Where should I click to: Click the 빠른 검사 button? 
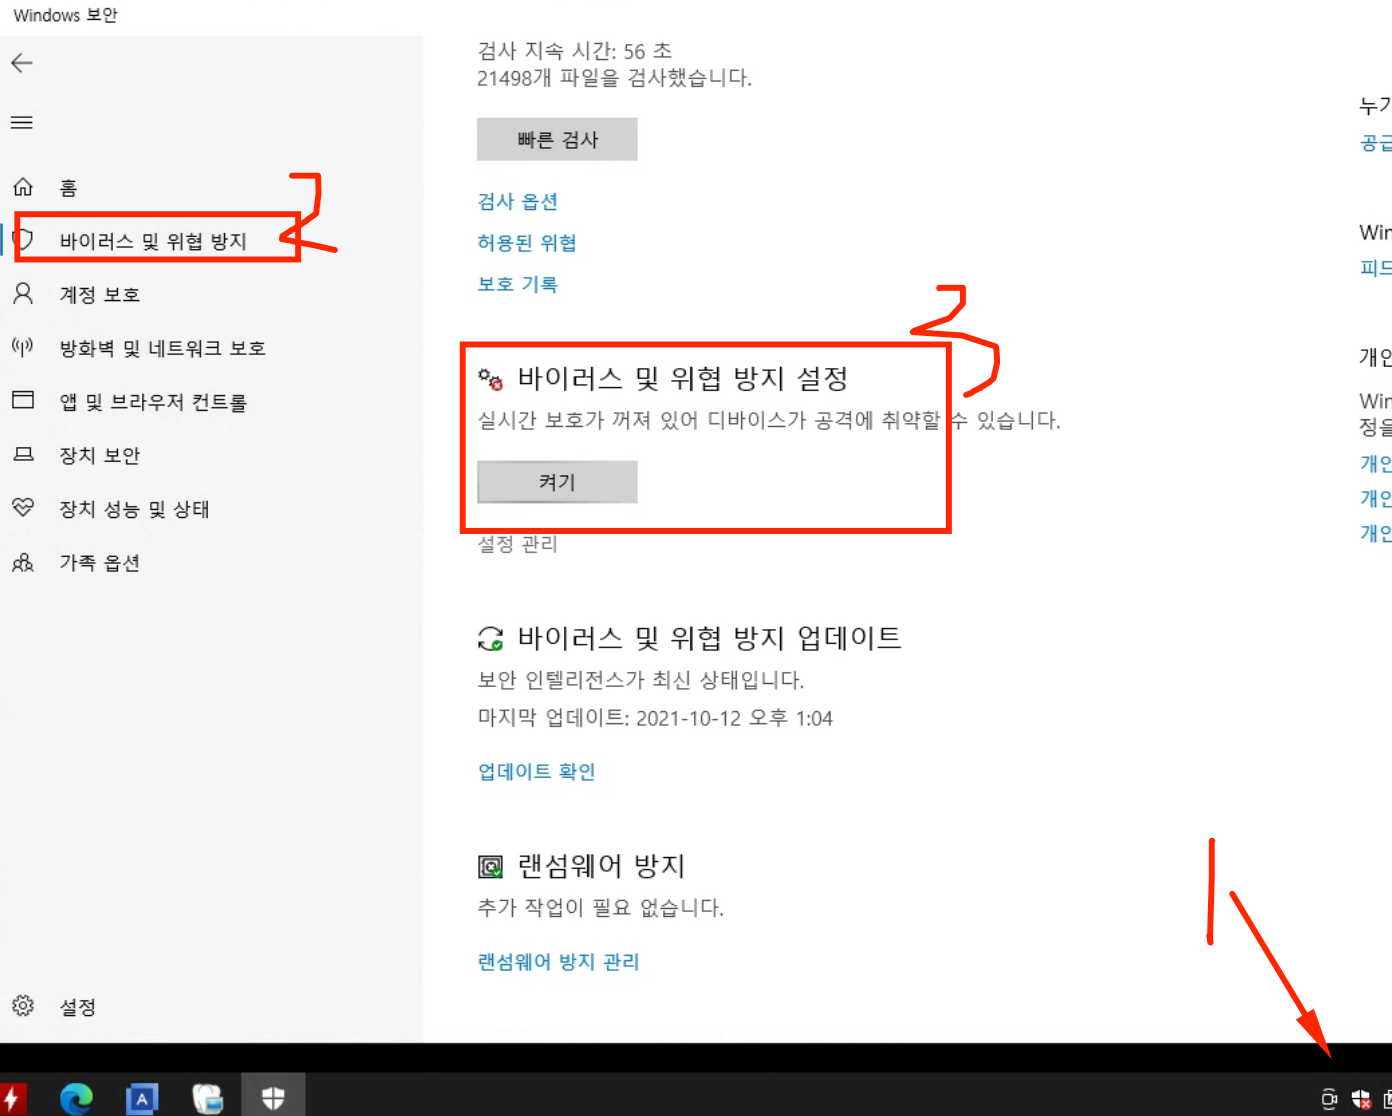click(x=557, y=139)
